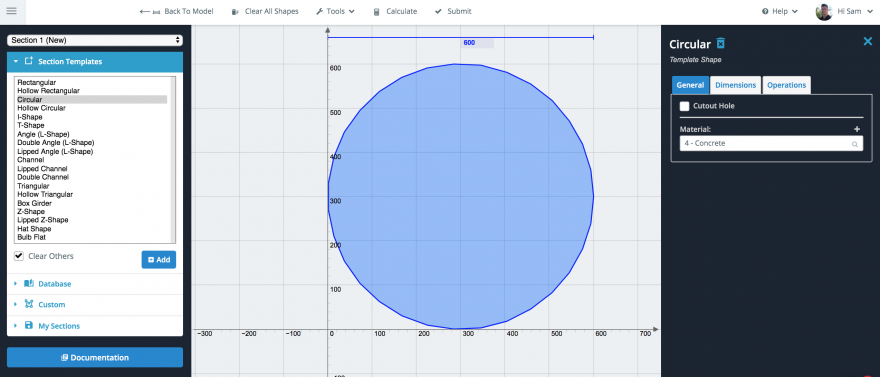
Task: Open the 4 - Concrete material dropdown
Action: click(x=771, y=144)
